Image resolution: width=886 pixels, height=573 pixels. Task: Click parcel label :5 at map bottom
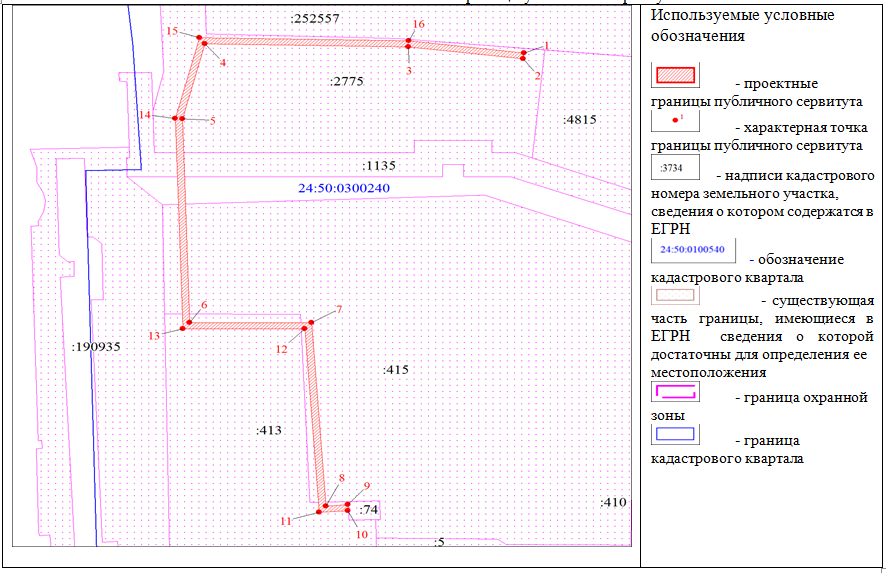pyautogui.click(x=439, y=542)
